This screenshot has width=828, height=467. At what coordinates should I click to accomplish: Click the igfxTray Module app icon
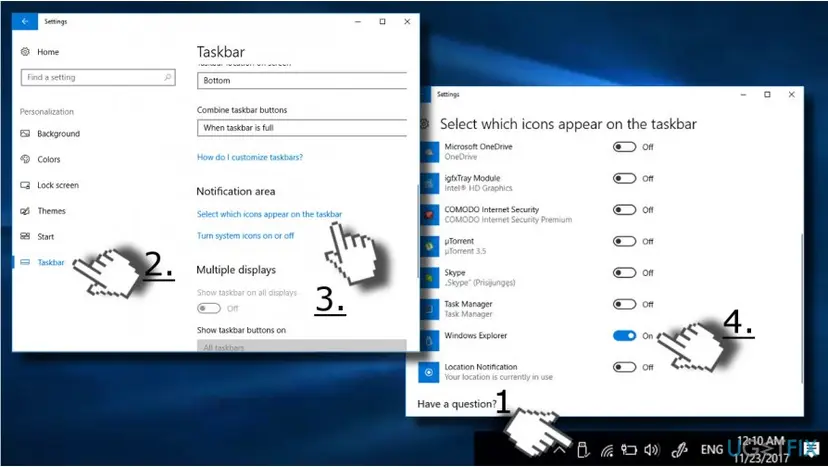click(429, 183)
